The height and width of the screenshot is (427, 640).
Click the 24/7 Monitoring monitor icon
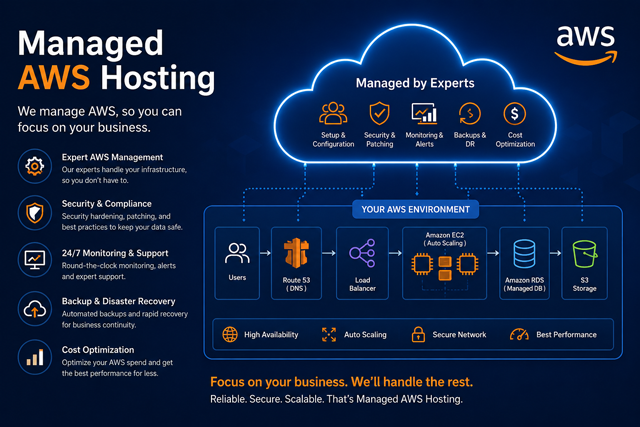tap(35, 260)
